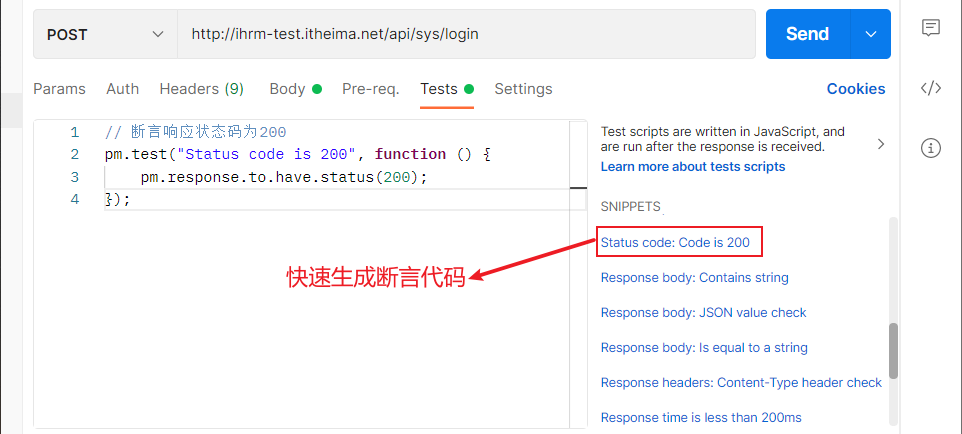Insert the Status code: Code is 200 snippet
Screen dimensions: 962x434
pyautogui.click(x=675, y=242)
